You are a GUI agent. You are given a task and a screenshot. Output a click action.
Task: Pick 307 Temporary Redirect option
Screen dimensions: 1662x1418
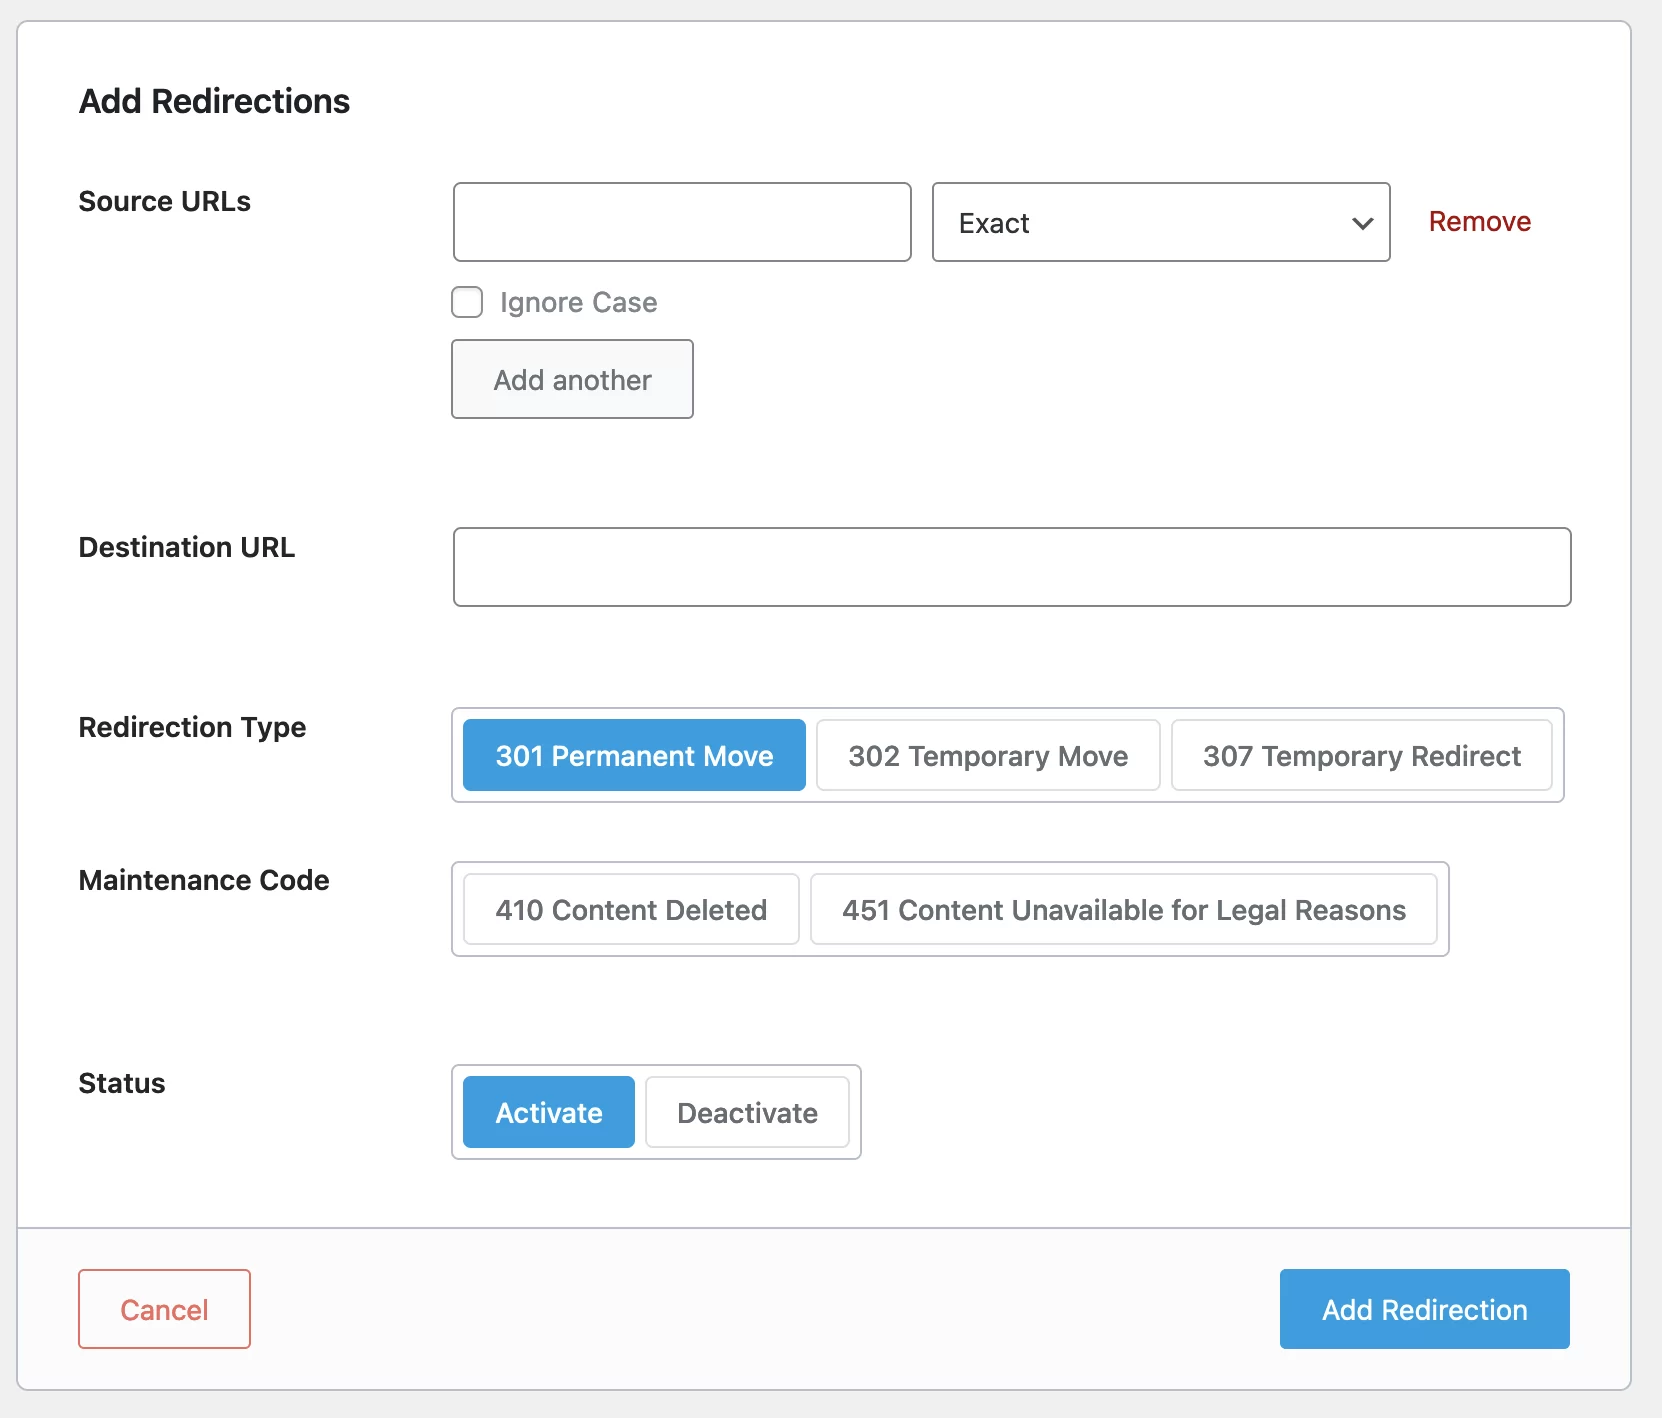[x=1361, y=755]
